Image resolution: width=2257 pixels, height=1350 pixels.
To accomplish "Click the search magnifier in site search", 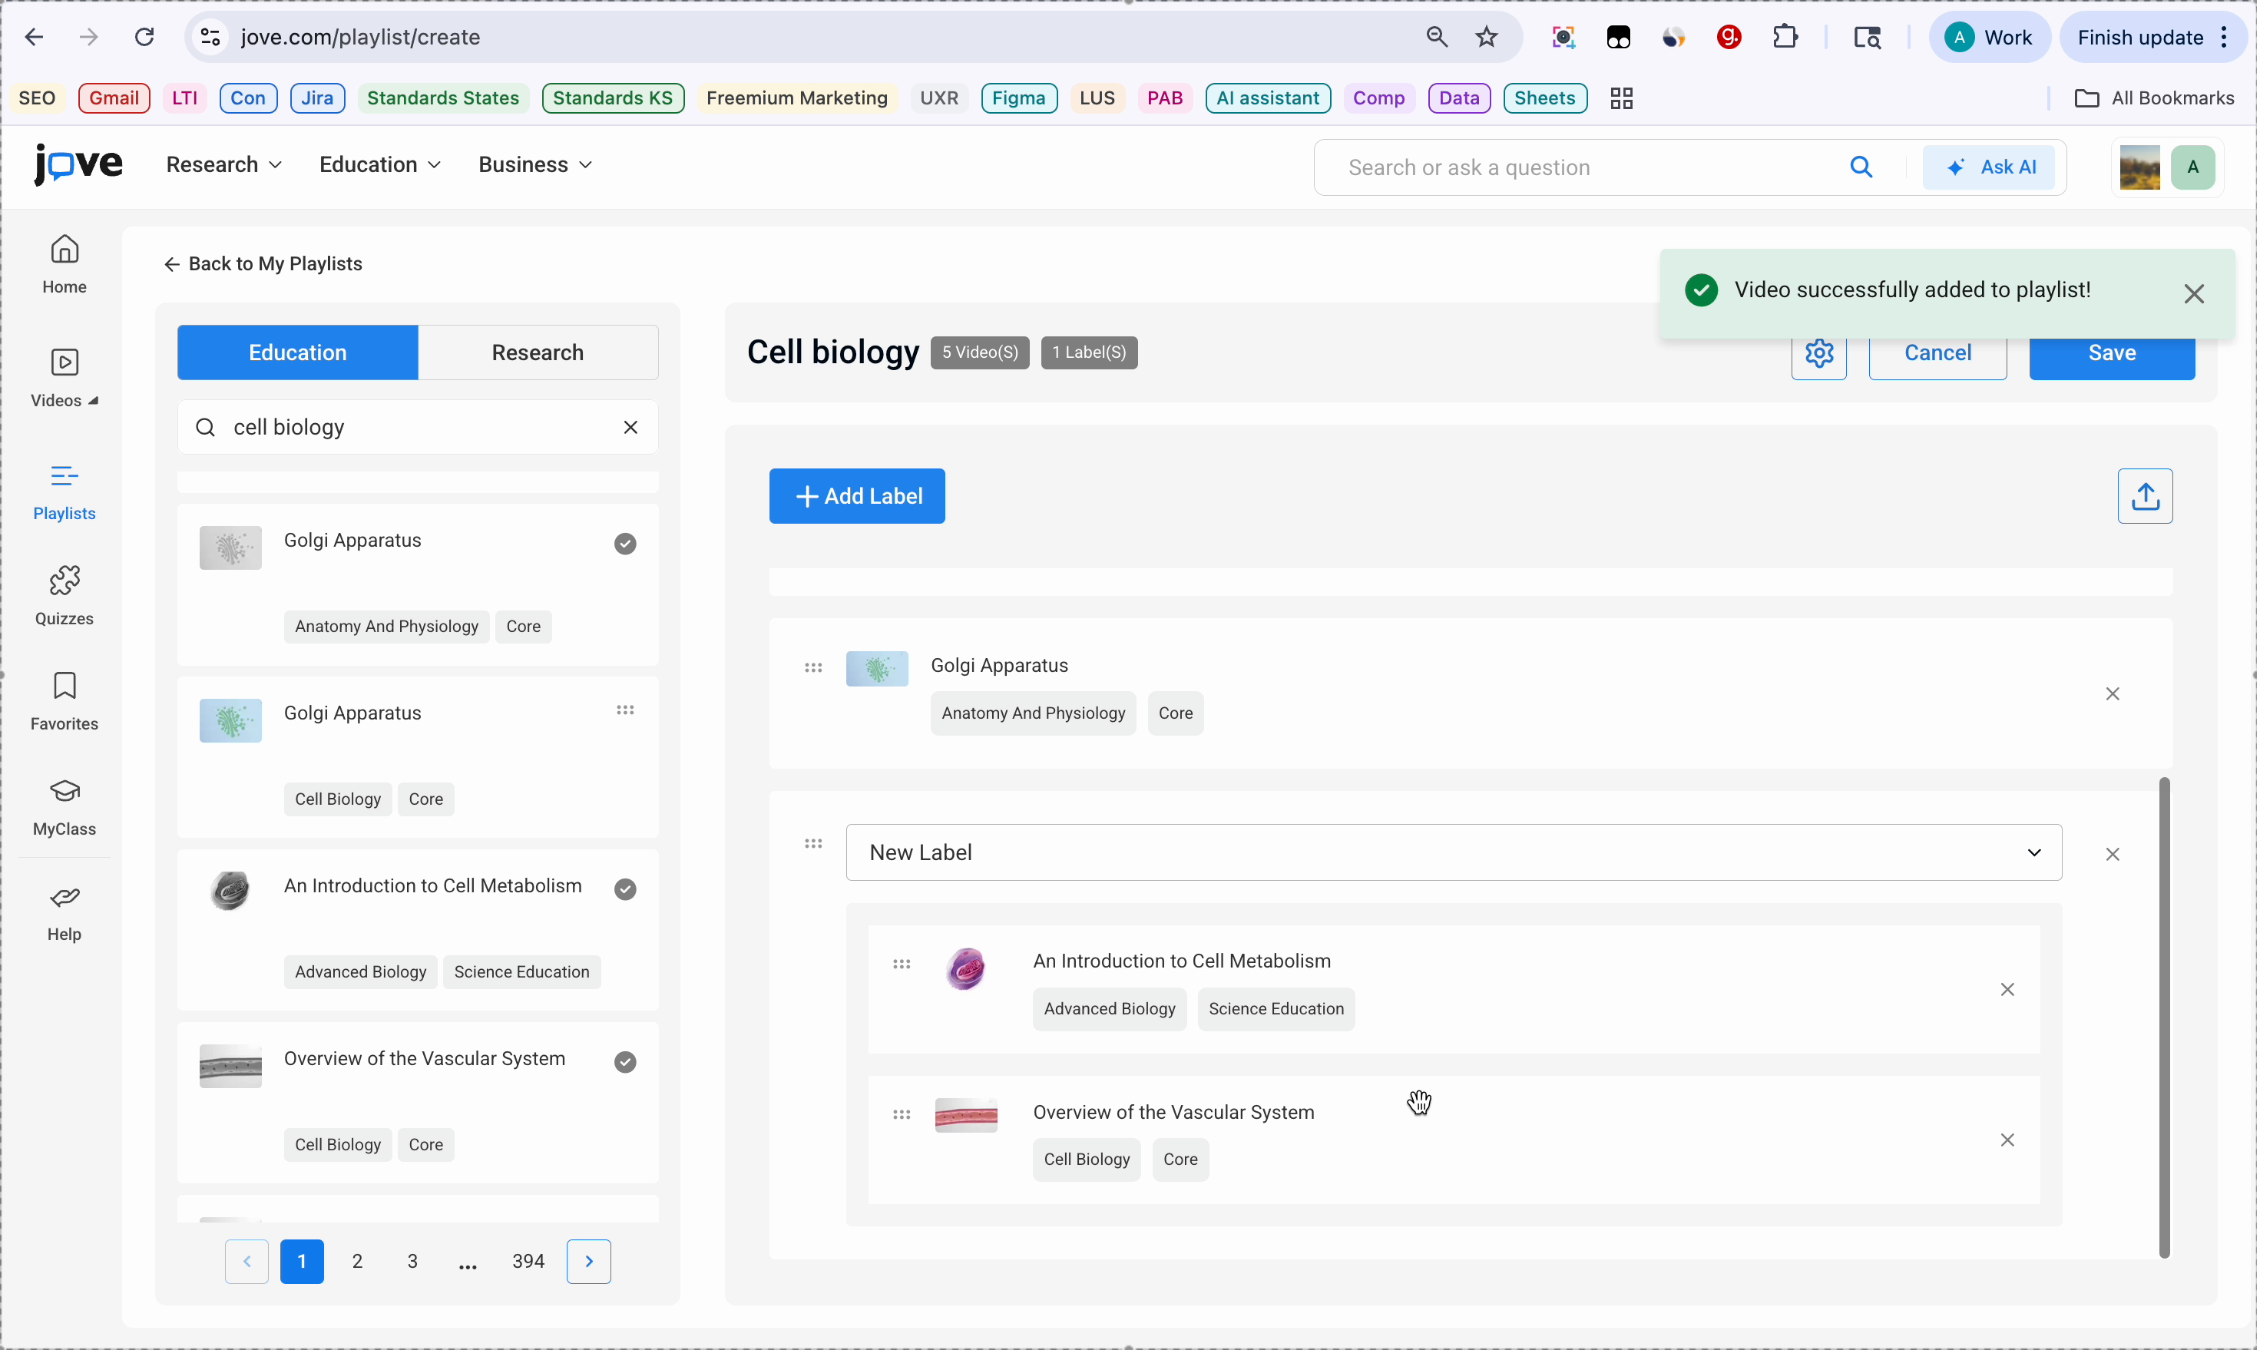I will click(1861, 167).
